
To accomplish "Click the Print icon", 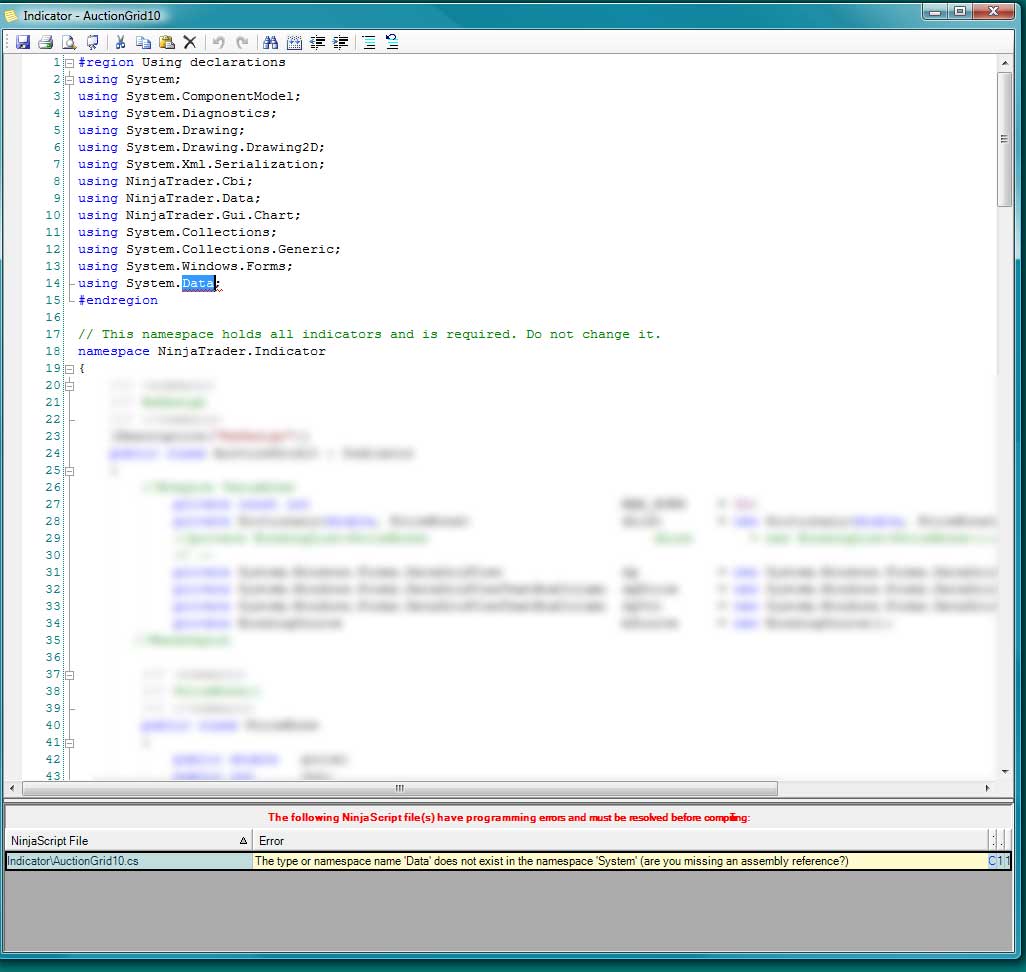I will point(45,42).
